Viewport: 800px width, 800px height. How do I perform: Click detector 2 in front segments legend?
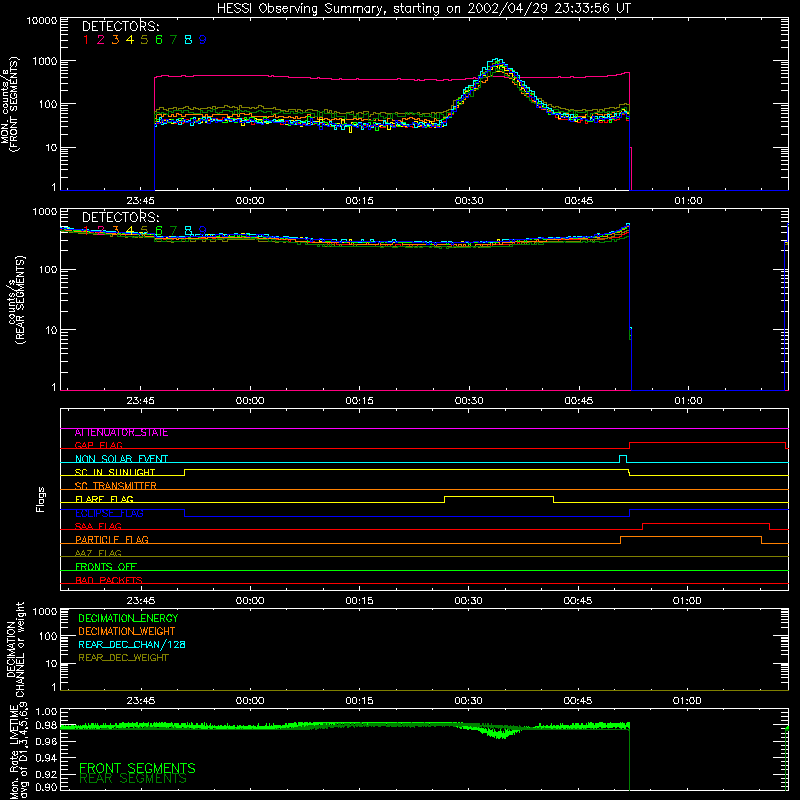tap(101, 40)
